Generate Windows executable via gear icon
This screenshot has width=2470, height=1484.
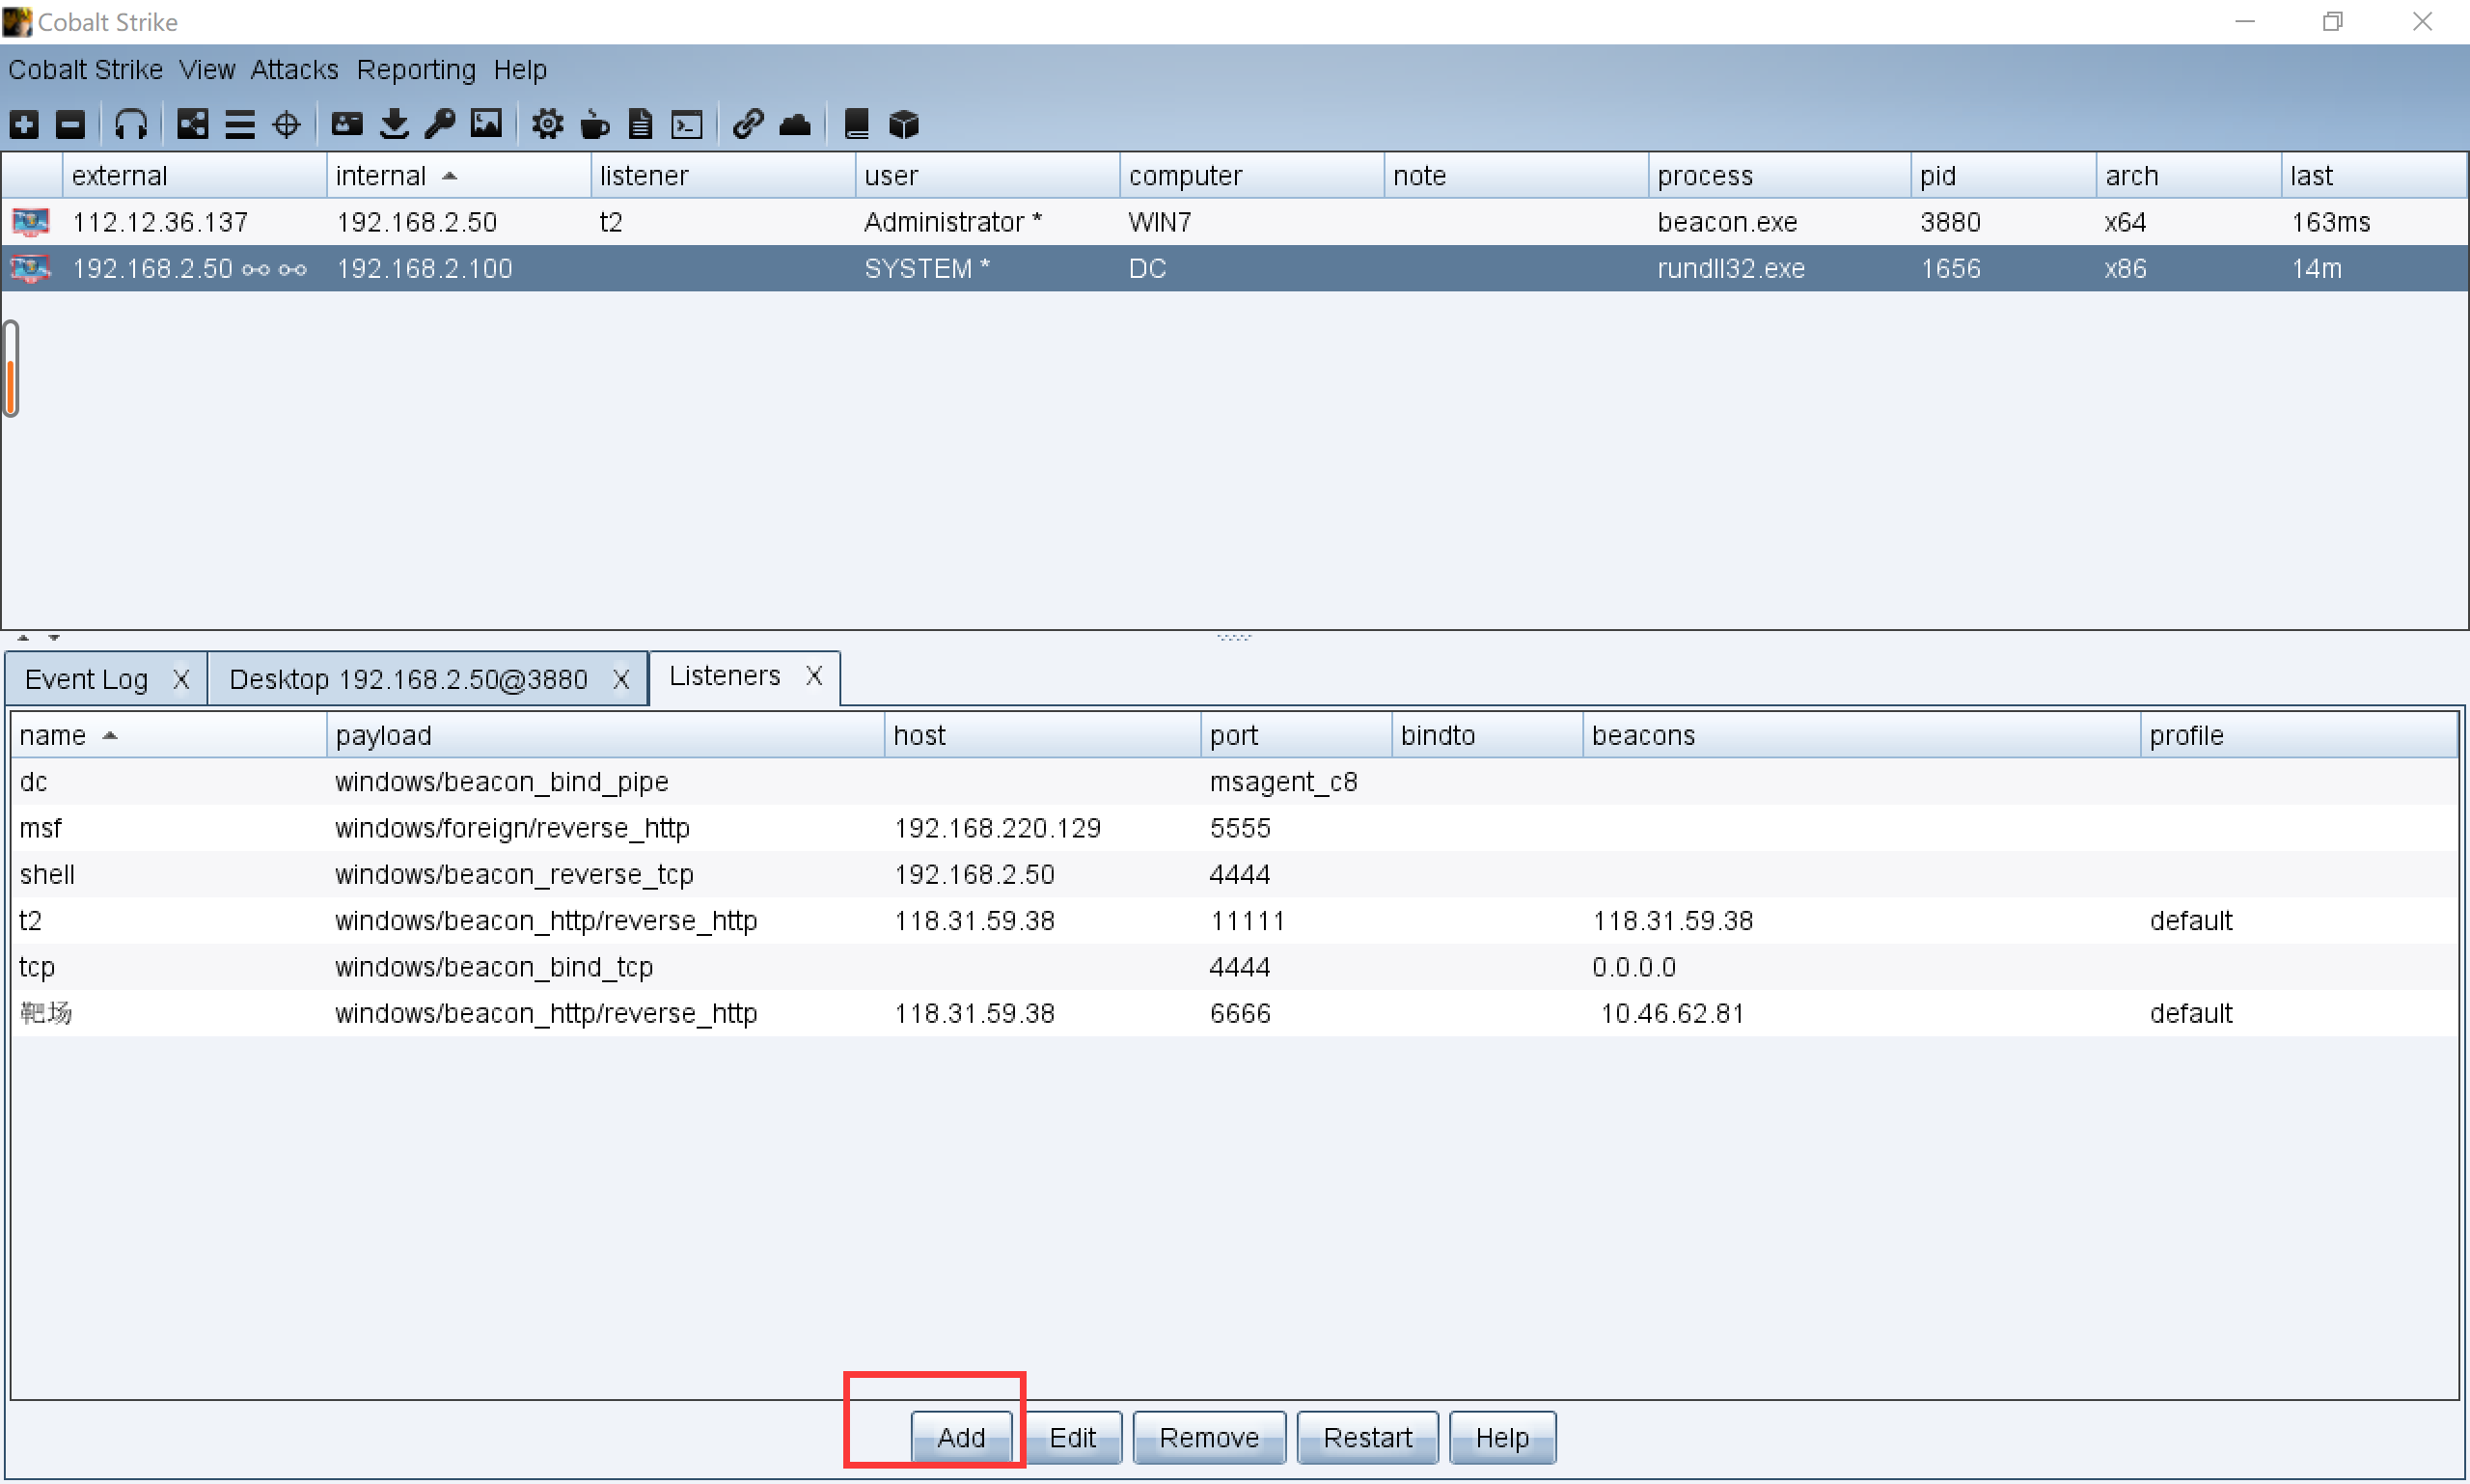click(547, 124)
